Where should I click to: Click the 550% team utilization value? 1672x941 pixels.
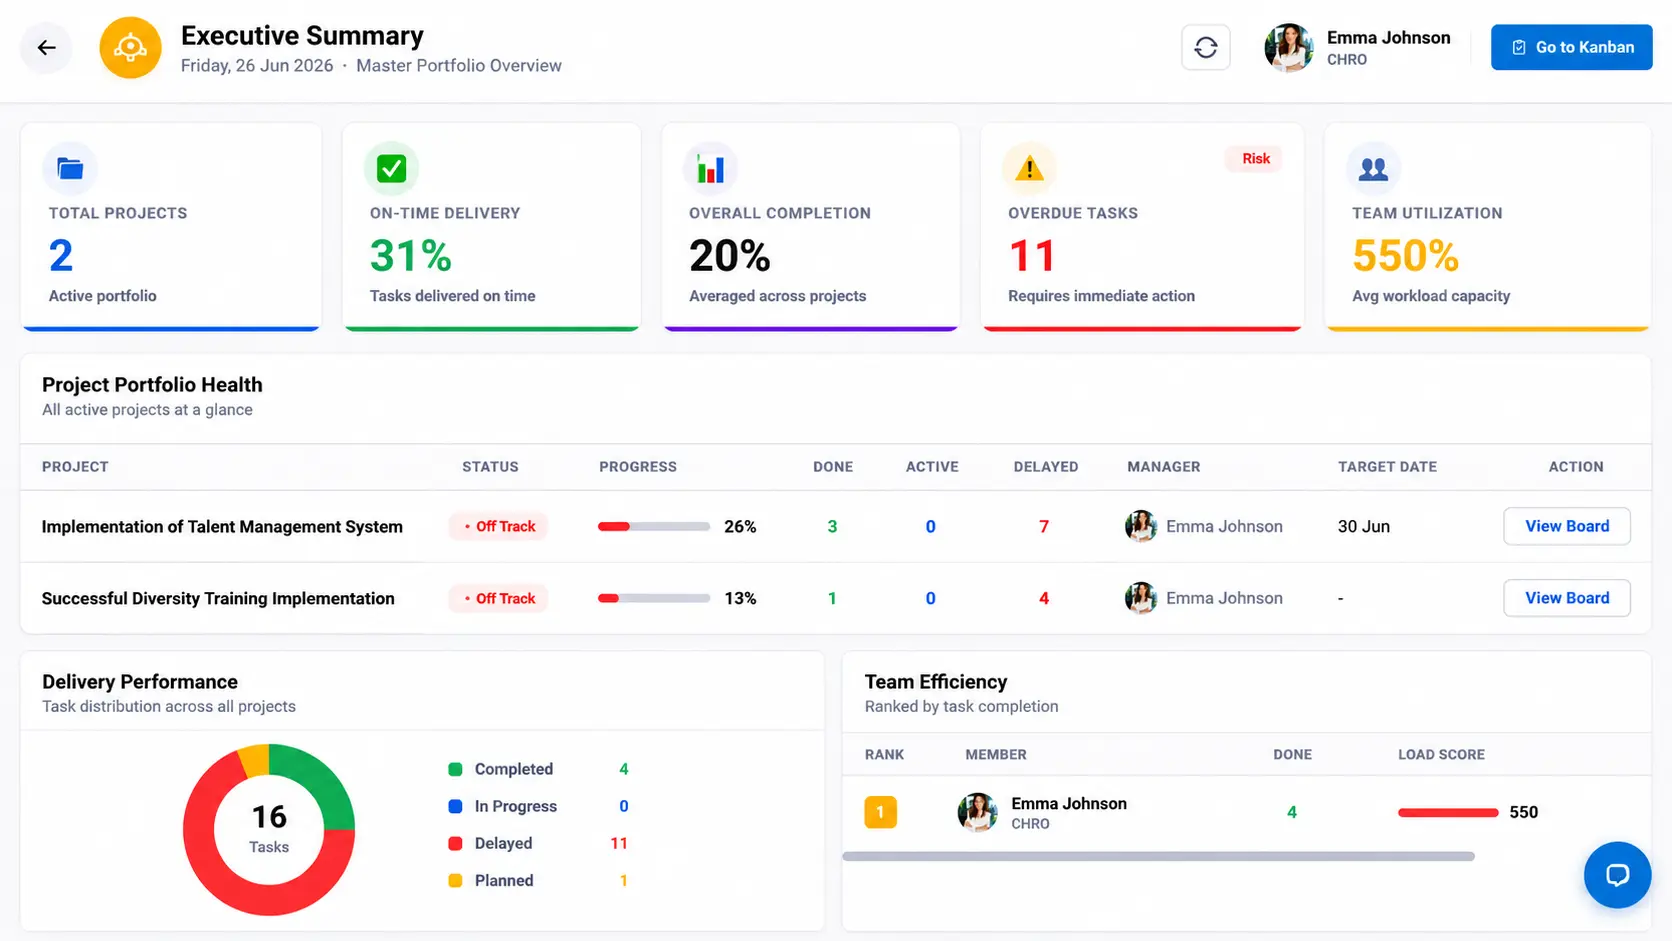click(1405, 256)
